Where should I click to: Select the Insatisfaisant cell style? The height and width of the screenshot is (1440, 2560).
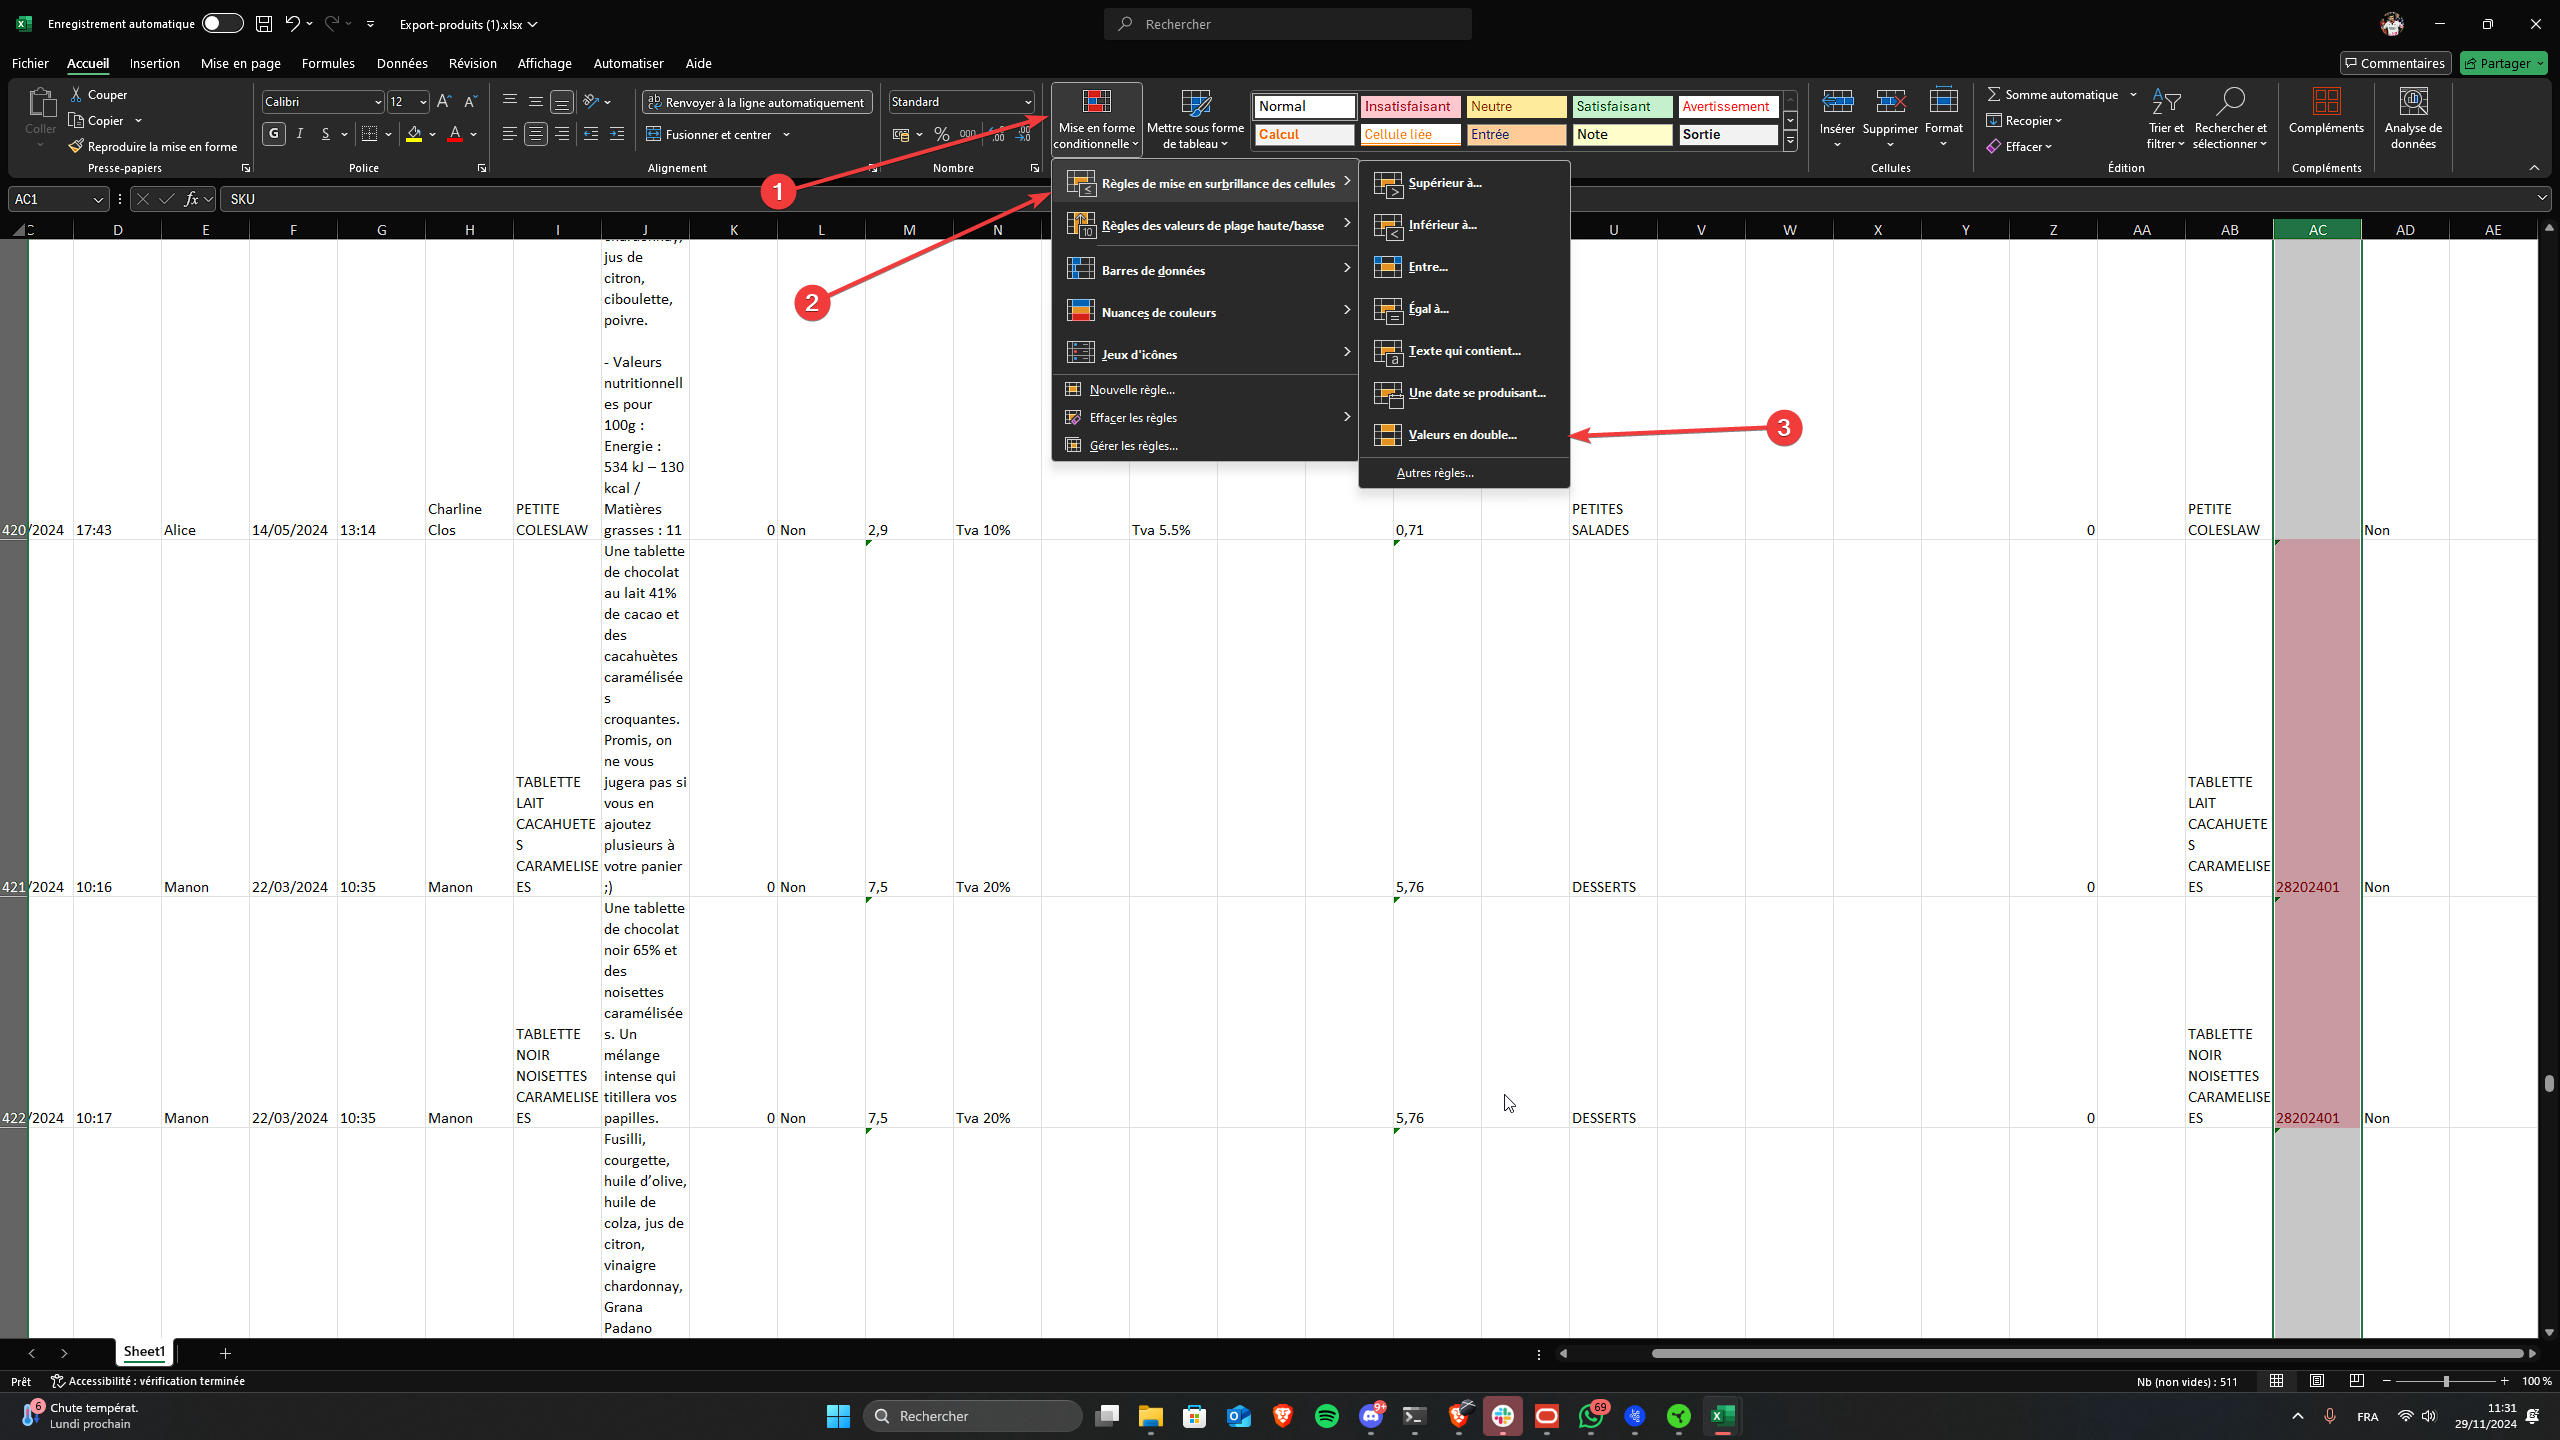tap(1410, 106)
